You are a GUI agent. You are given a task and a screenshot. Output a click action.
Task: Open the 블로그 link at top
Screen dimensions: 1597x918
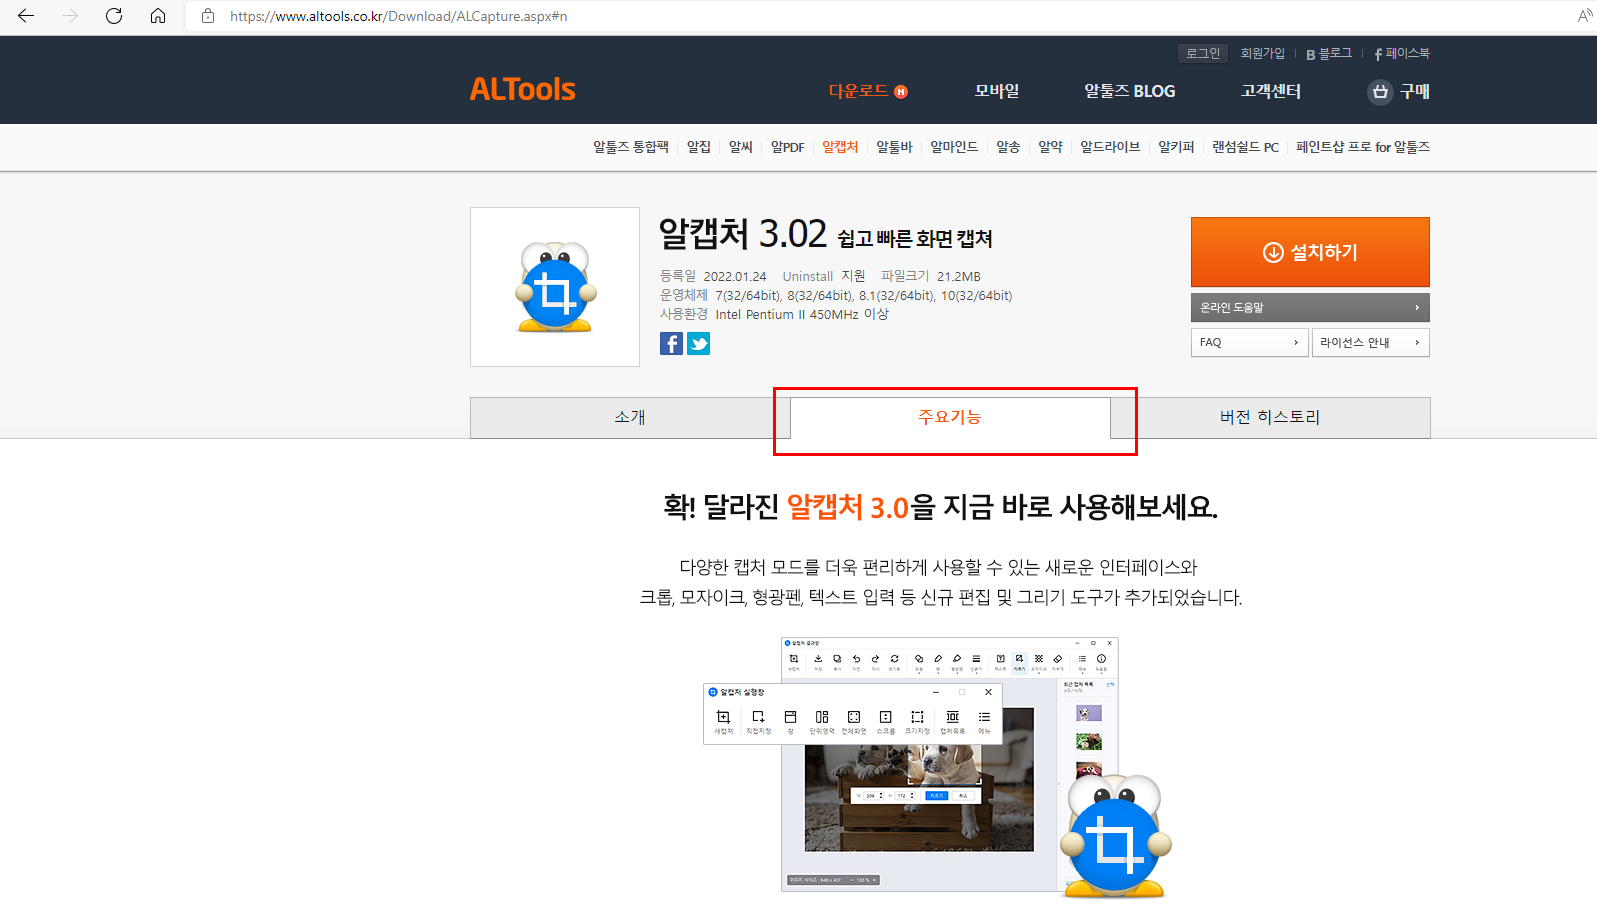click(x=1328, y=53)
